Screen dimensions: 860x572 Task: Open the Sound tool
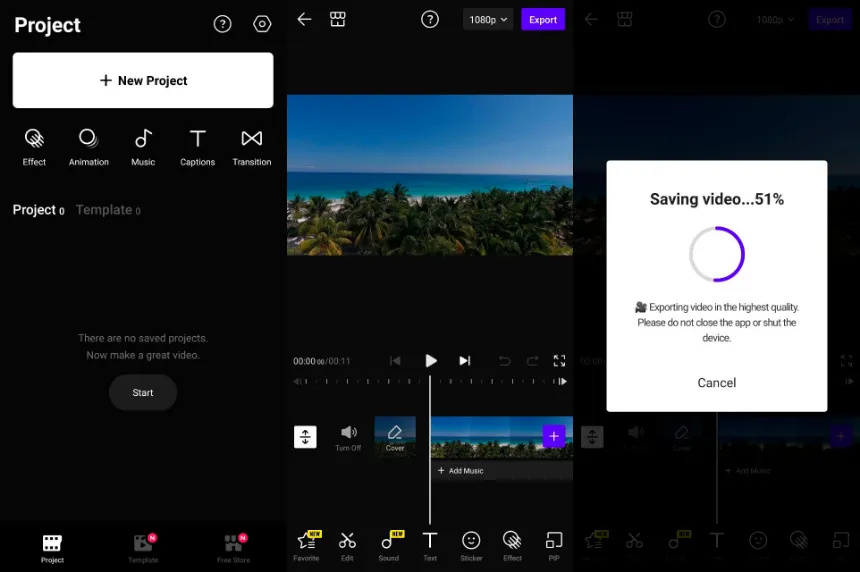click(389, 546)
